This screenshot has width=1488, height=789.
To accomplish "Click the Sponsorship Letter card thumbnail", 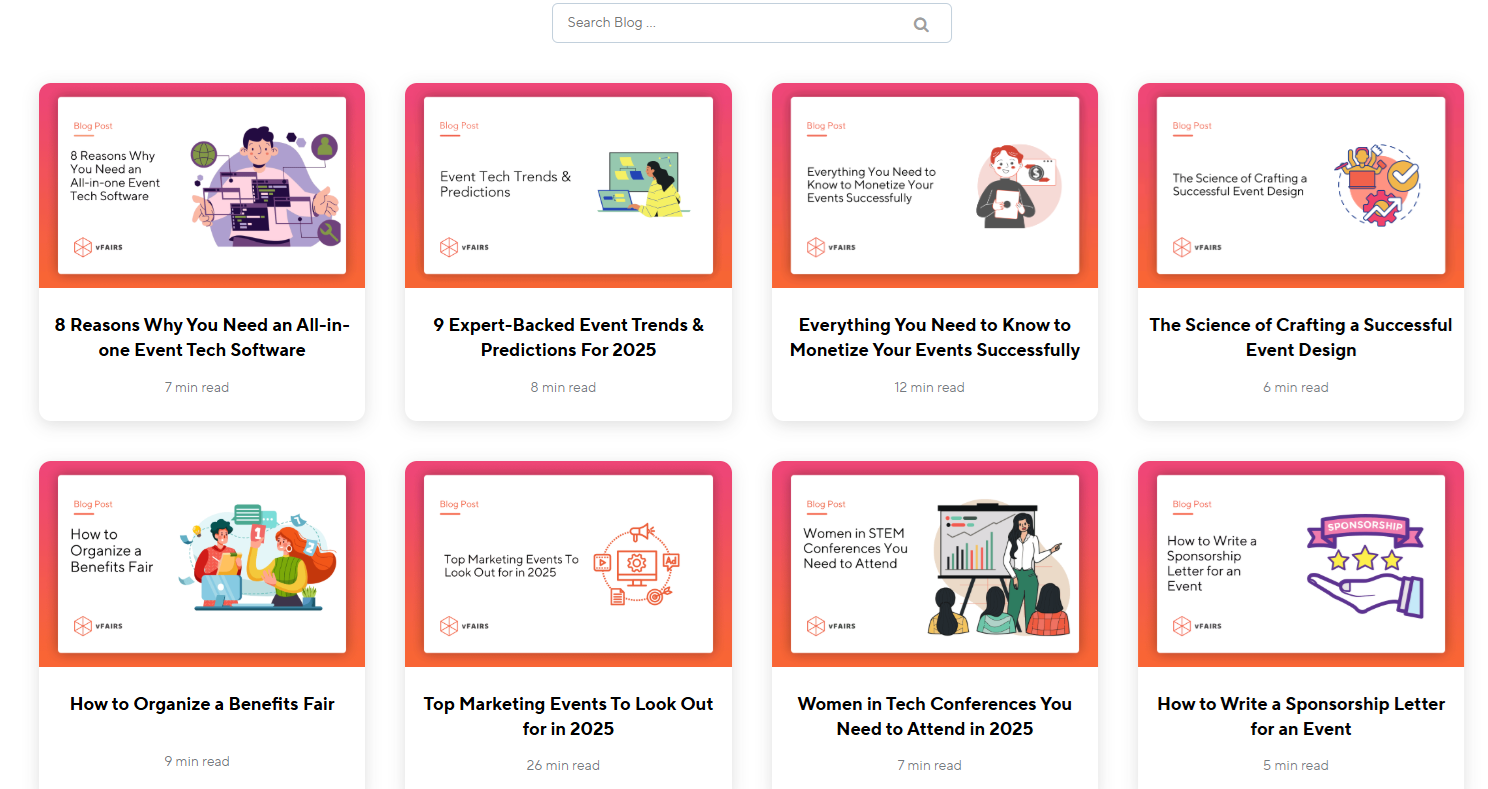I will coord(1300,563).
